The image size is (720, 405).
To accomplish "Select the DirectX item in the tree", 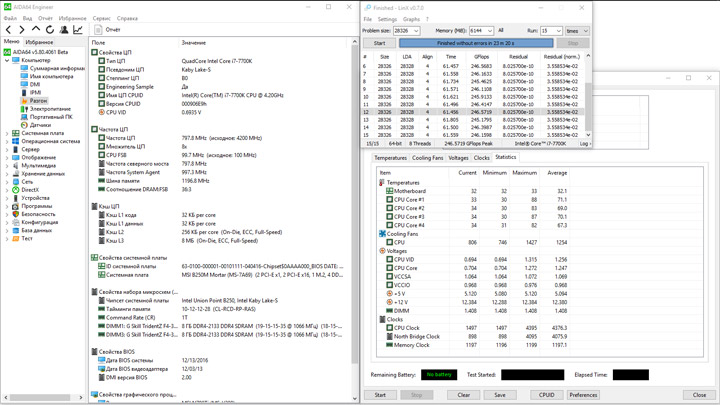I will (x=30, y=190).
